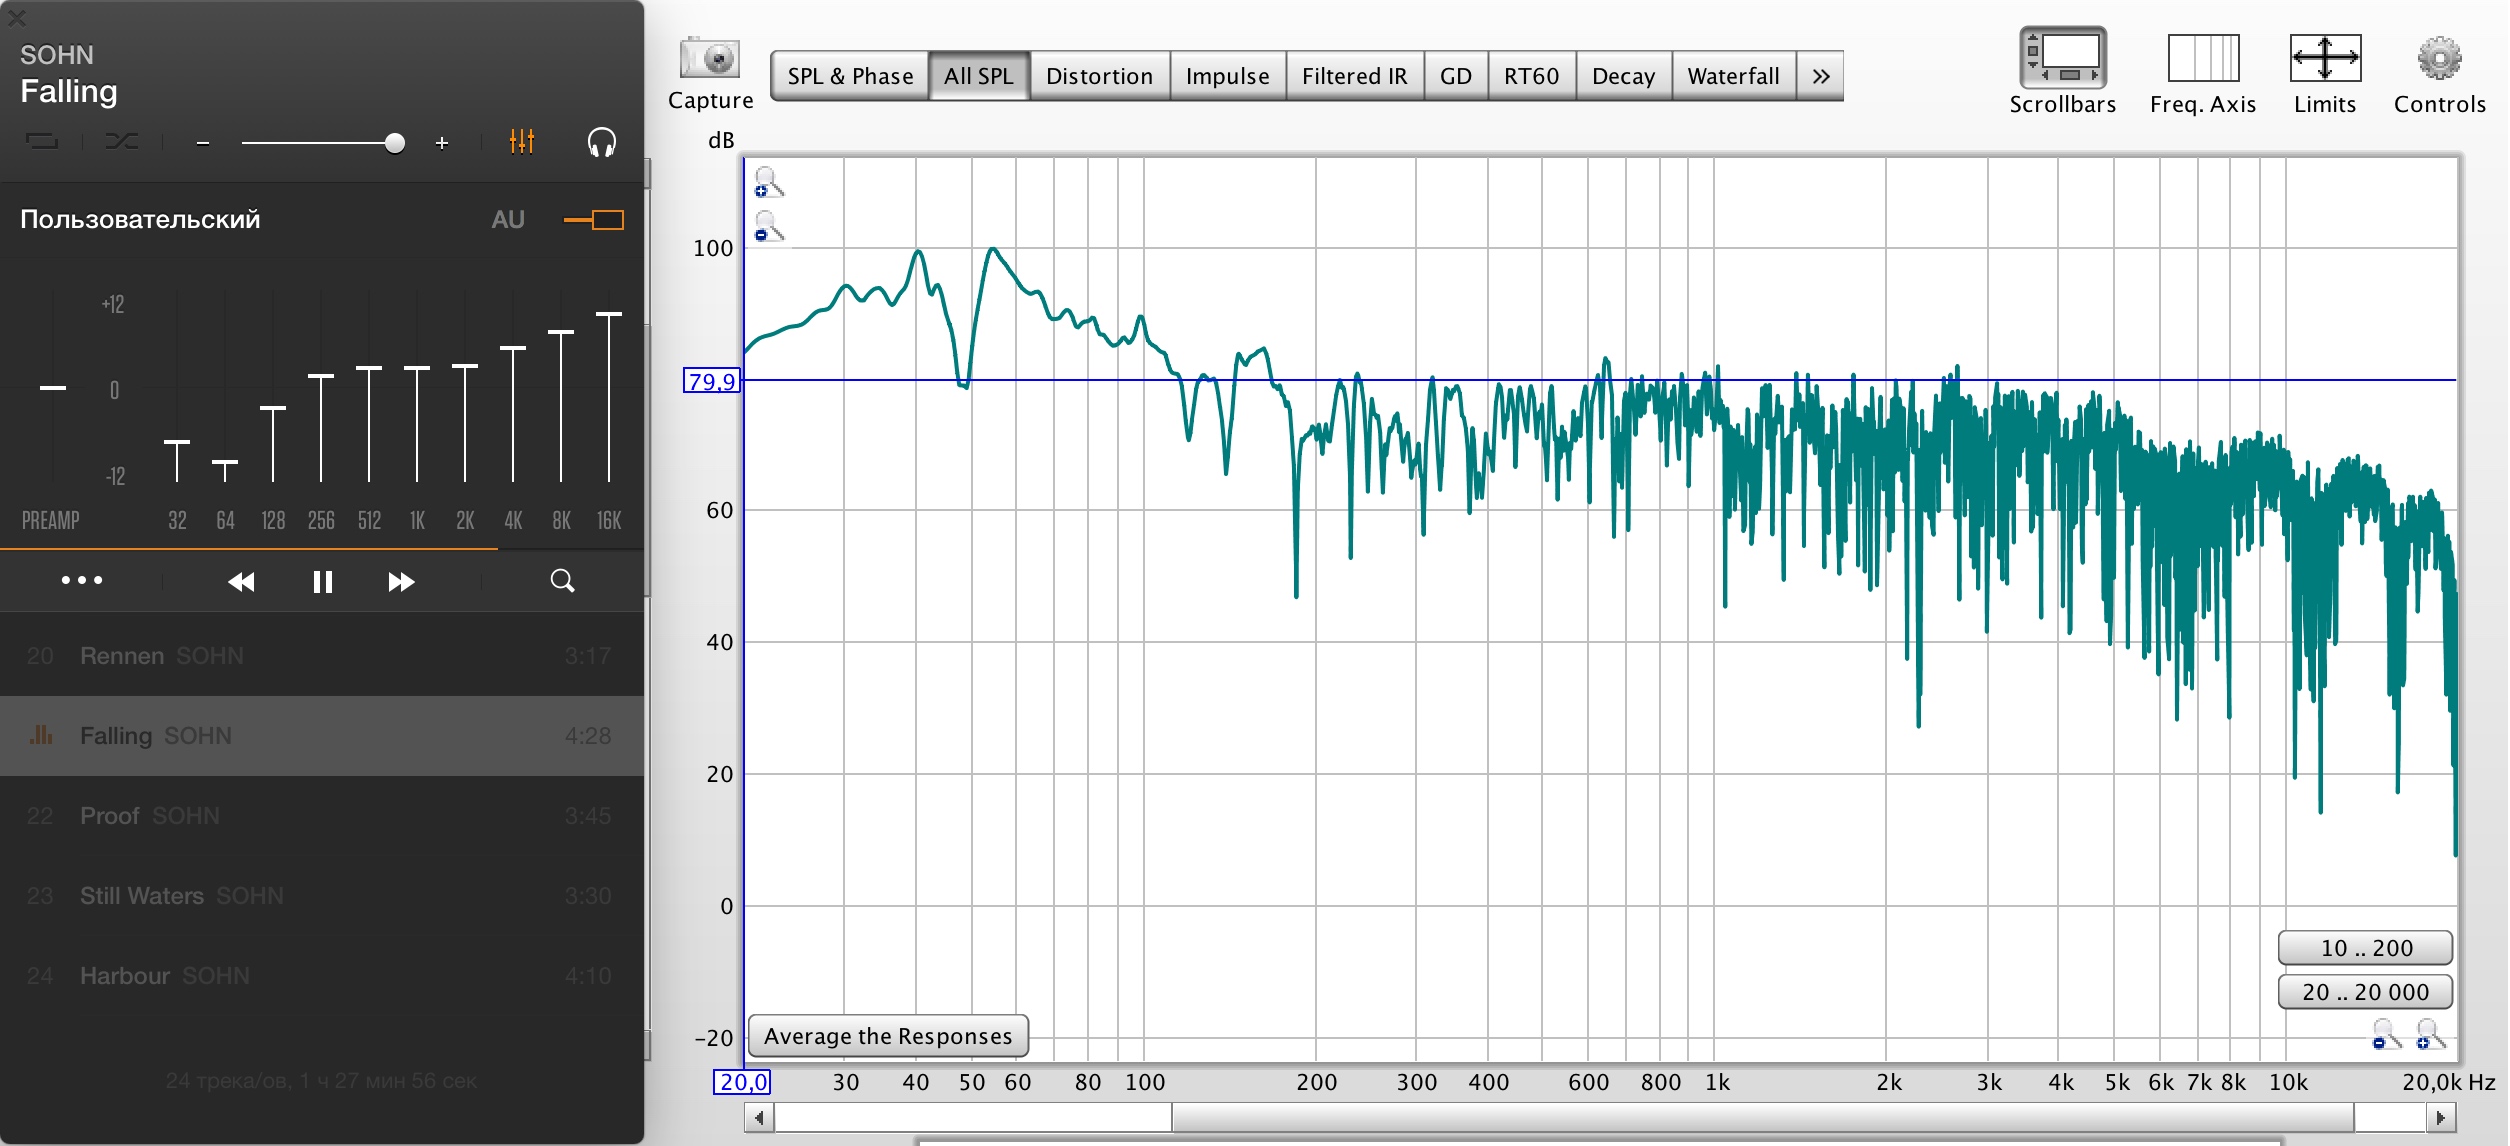This screenshot has height=1146, width=2510.
Task: Open the graph Limits icon
Action: coord(2324,59)
